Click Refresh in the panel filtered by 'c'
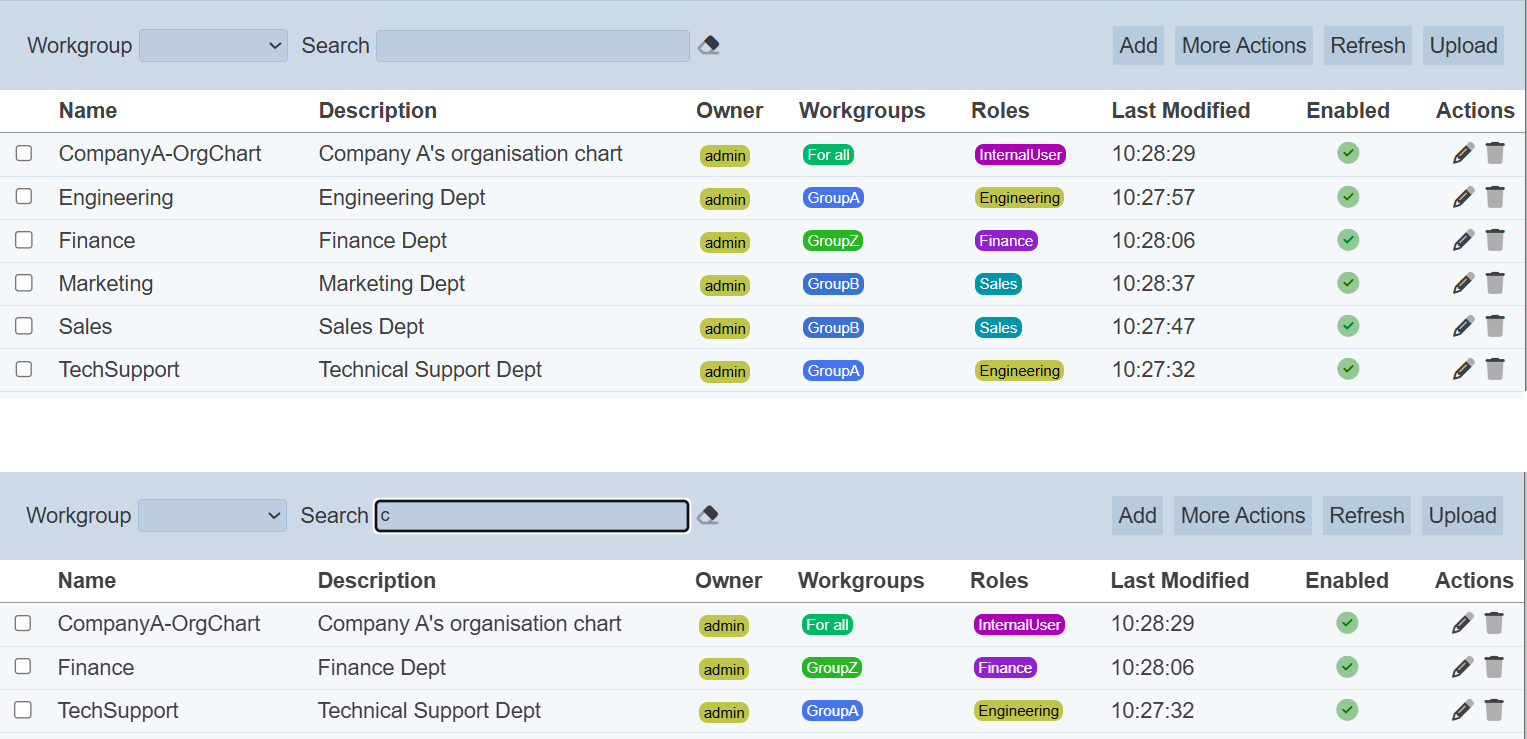This screenshot has width=1527, height=739. coord(1366,516)
